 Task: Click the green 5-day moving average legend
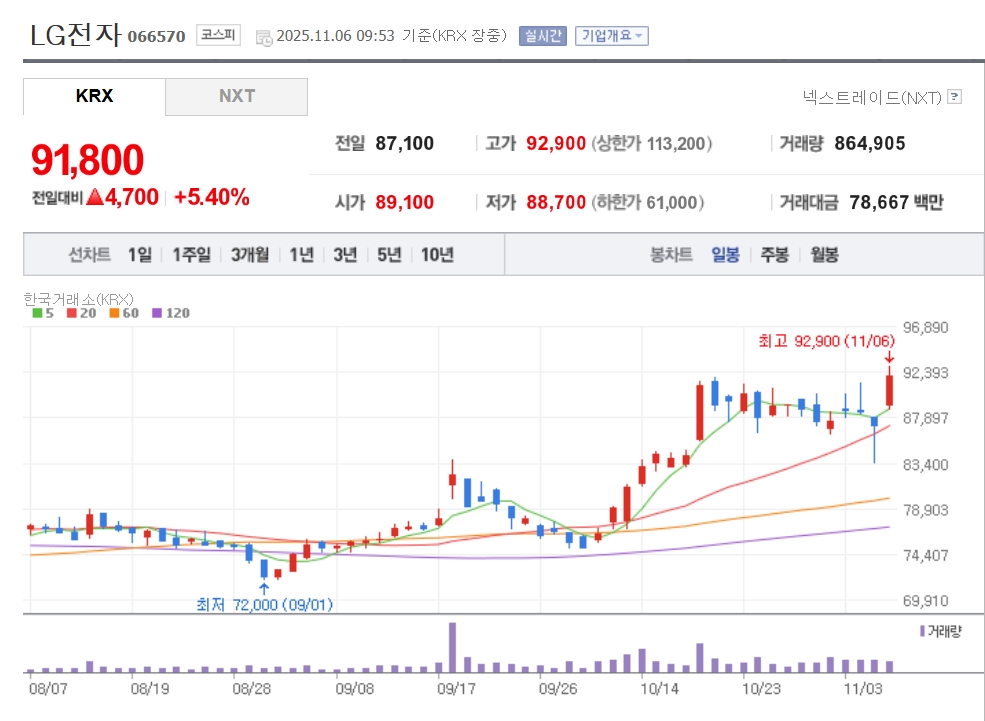point(42,313)
